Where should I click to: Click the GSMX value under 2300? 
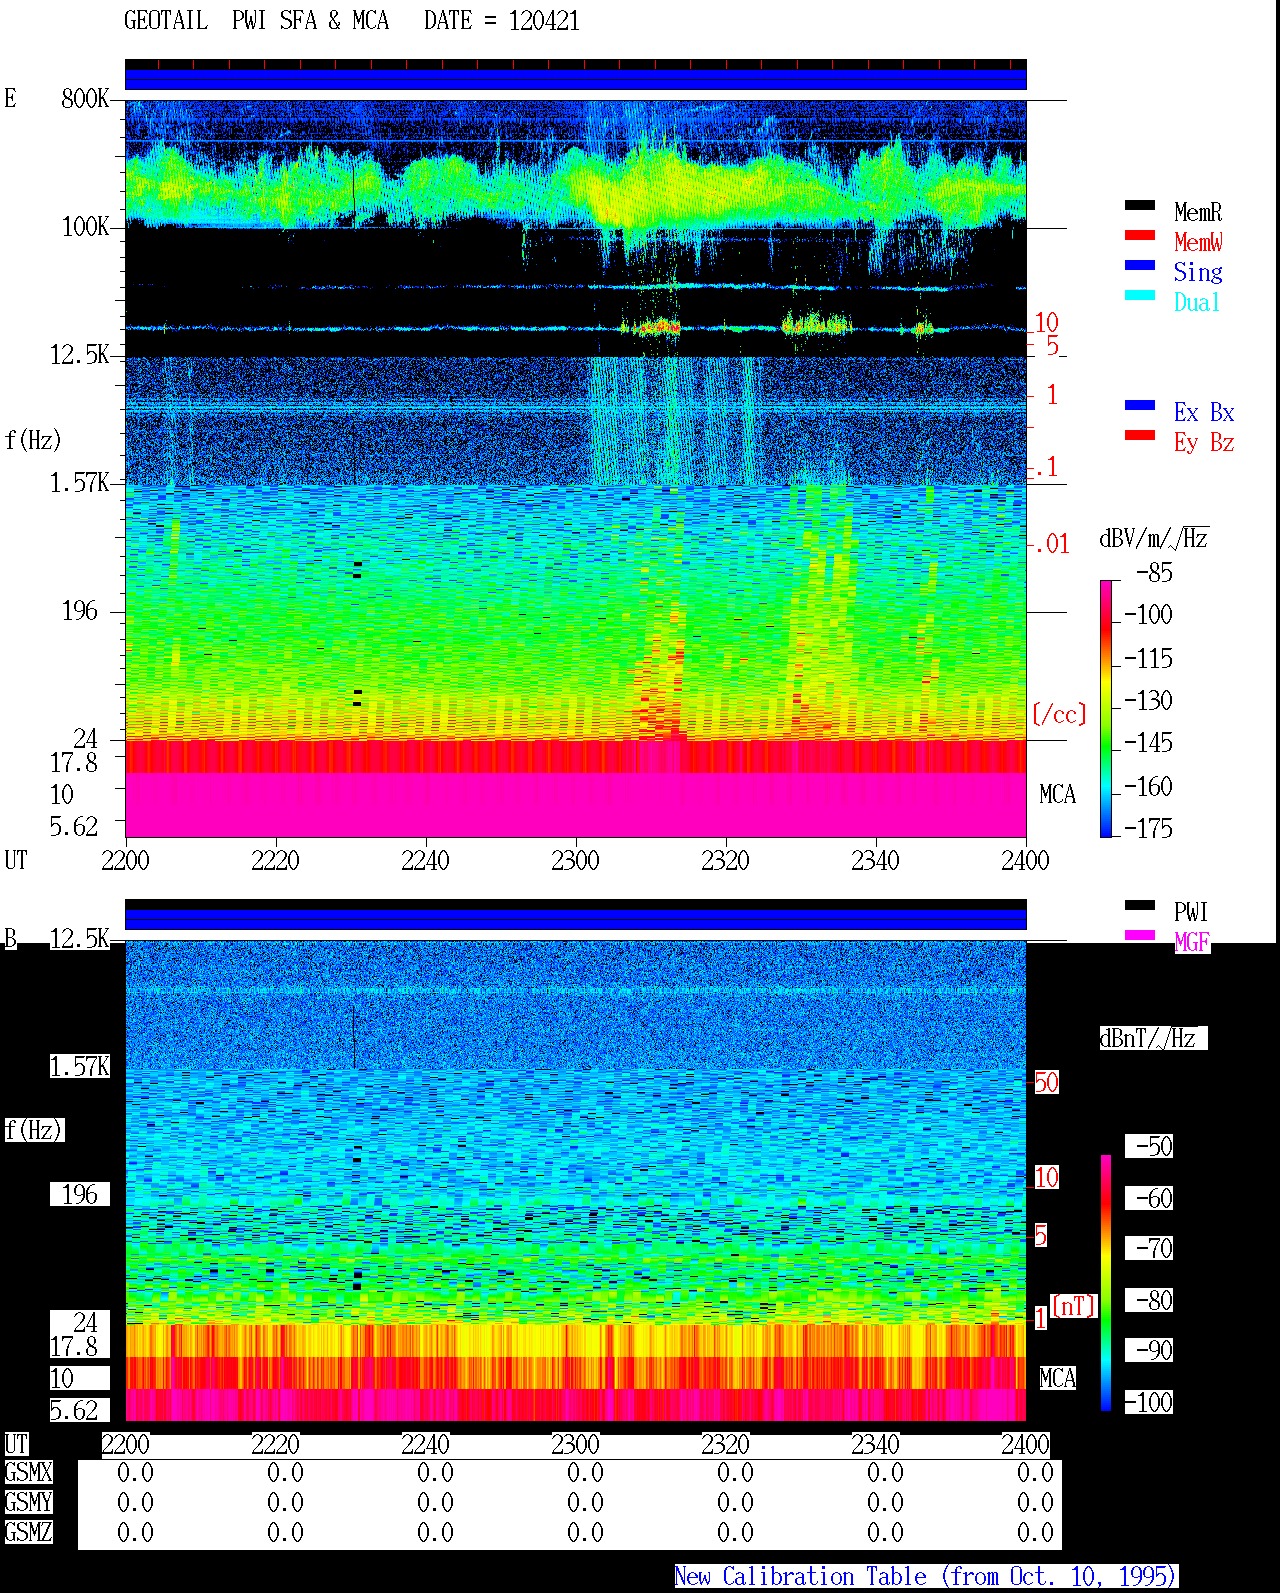585,1472
